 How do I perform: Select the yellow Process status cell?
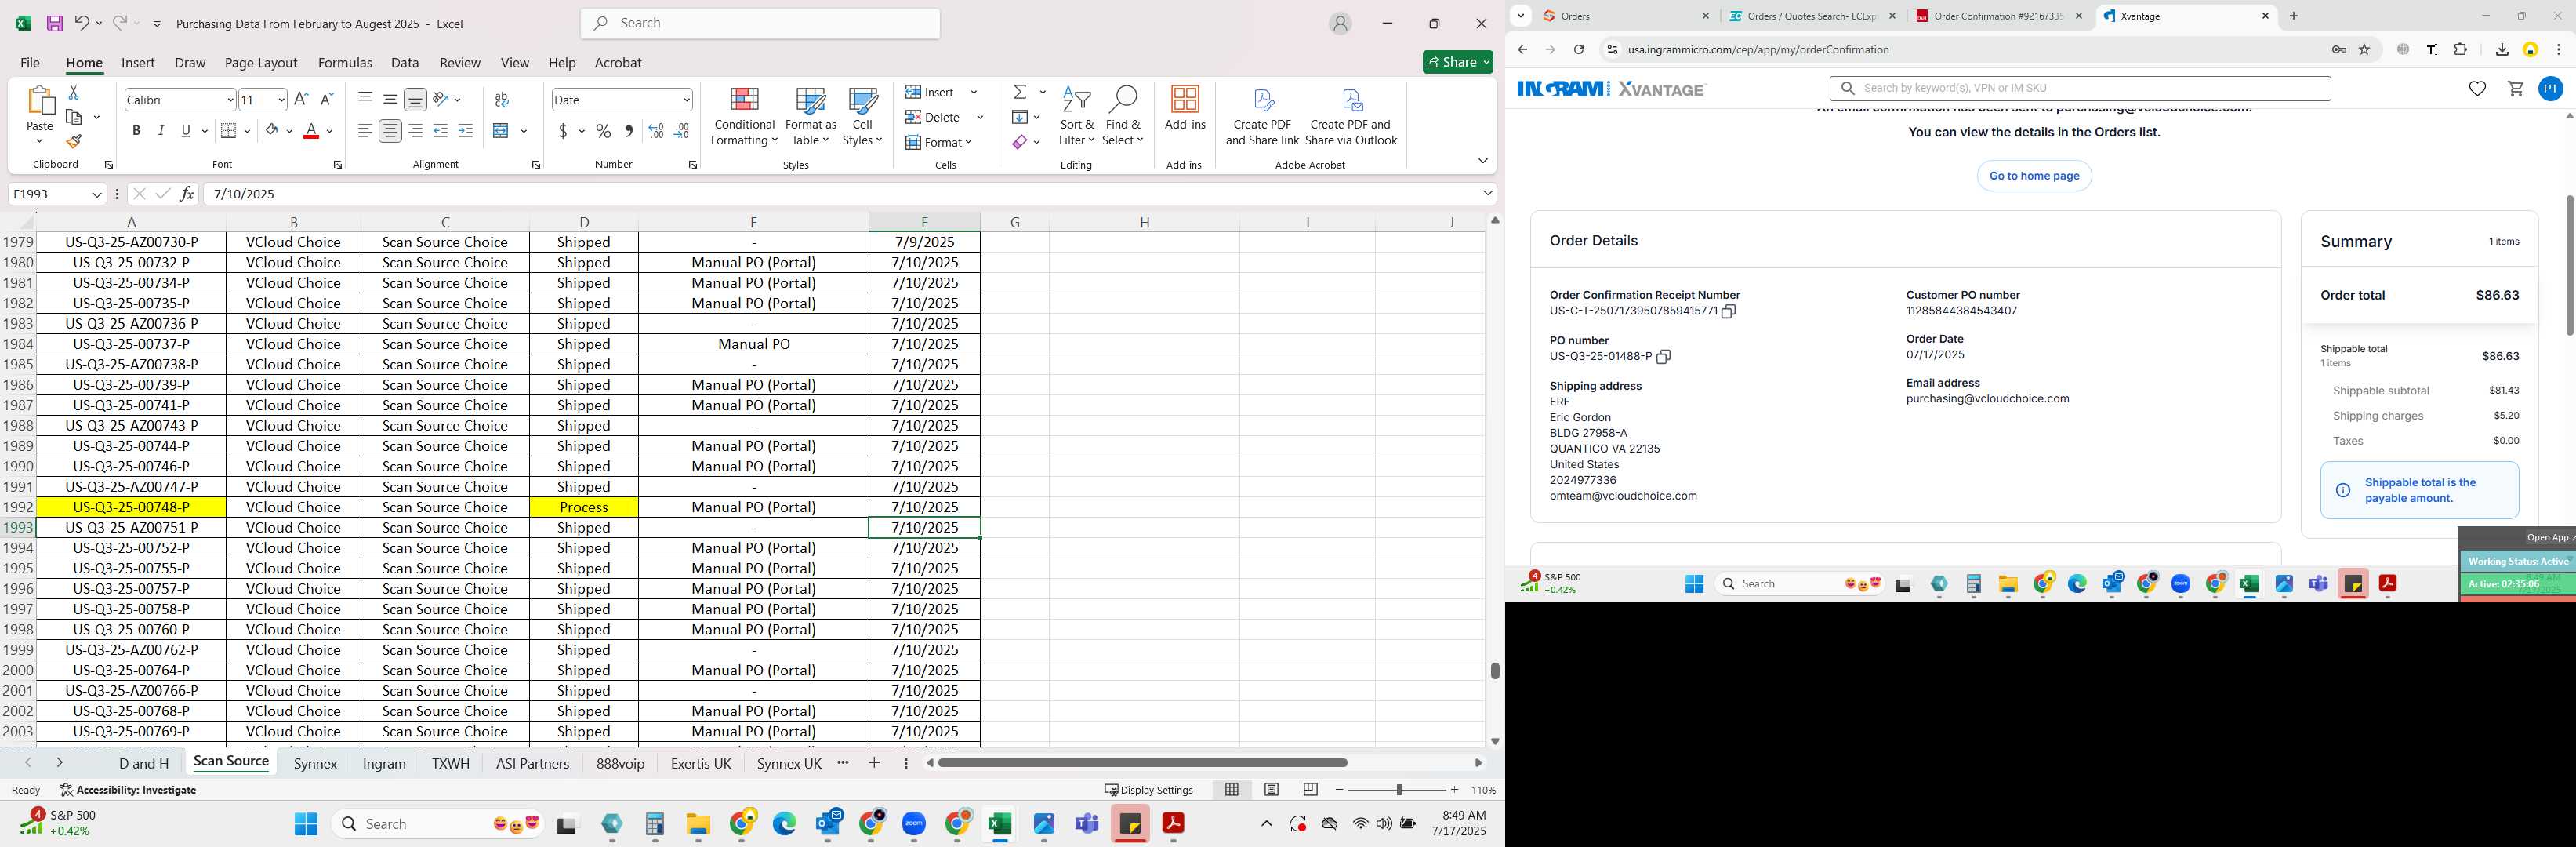point(584,507)
